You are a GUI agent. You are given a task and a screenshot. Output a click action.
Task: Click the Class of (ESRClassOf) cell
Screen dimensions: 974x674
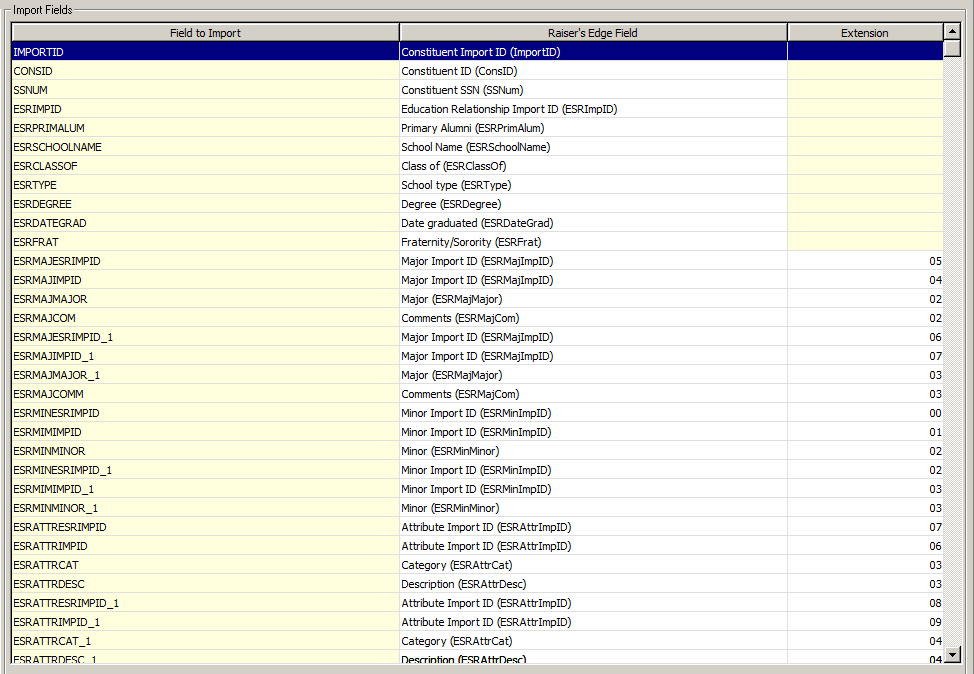coord(593,166)
